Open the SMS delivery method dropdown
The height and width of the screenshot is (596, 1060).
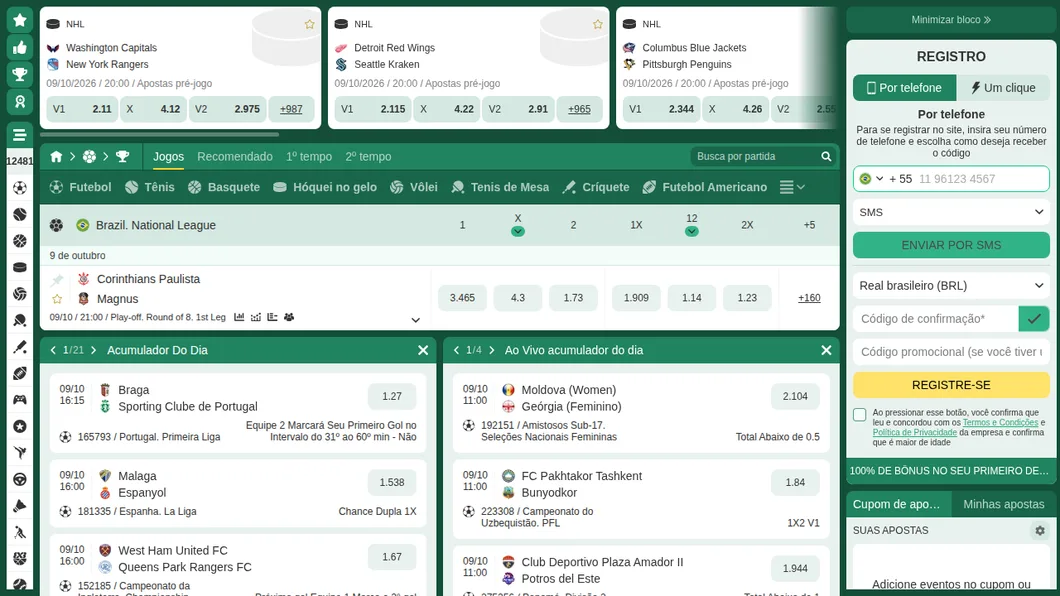951,212
